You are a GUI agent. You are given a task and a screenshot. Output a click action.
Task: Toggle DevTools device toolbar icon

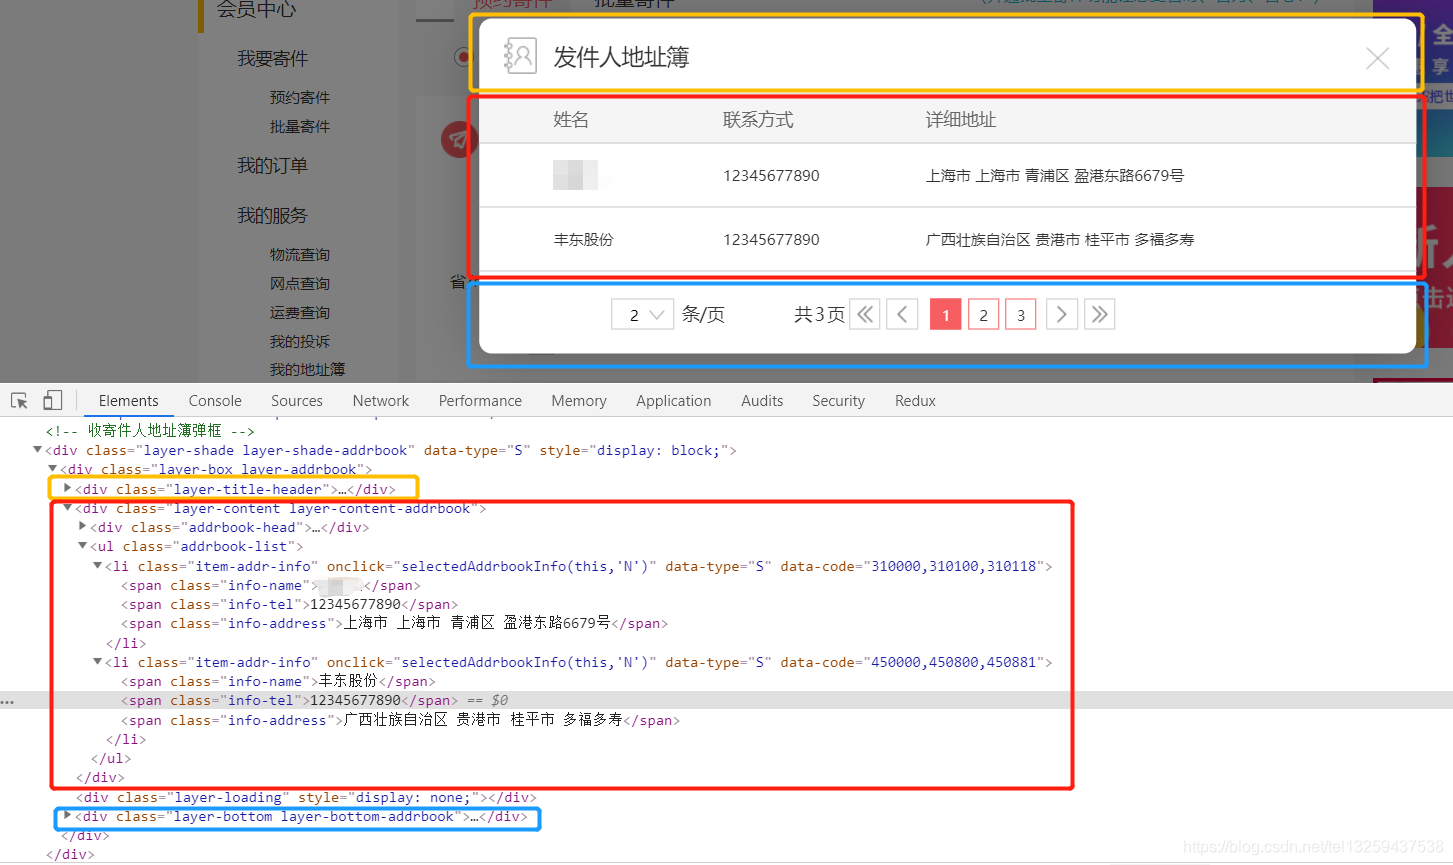[x=52, y=401]
